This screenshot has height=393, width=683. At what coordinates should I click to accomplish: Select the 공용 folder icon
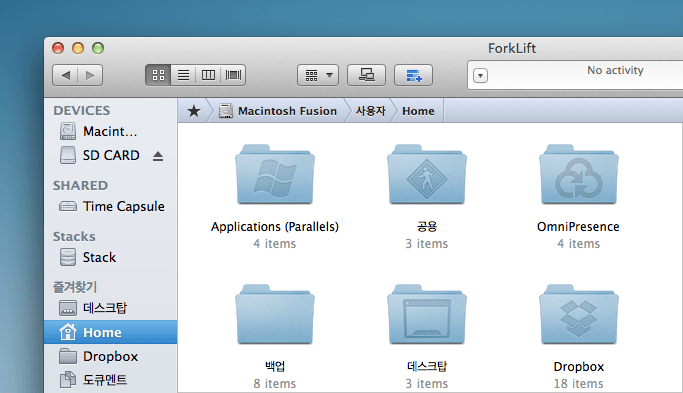pos(427,174)
